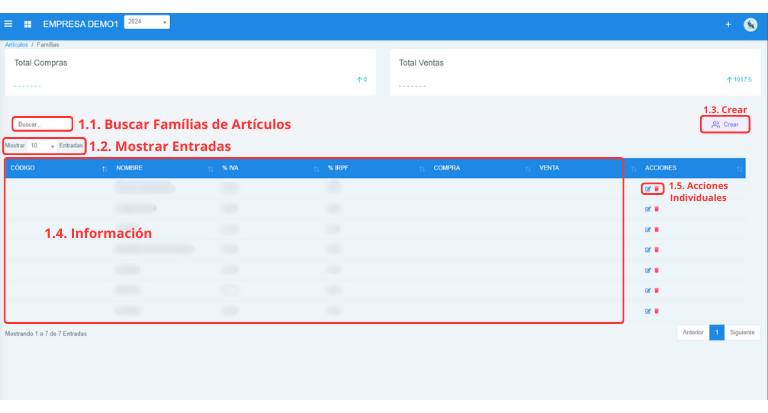
Task: Sort table by ACCIONES column
Action: (693, 168)
